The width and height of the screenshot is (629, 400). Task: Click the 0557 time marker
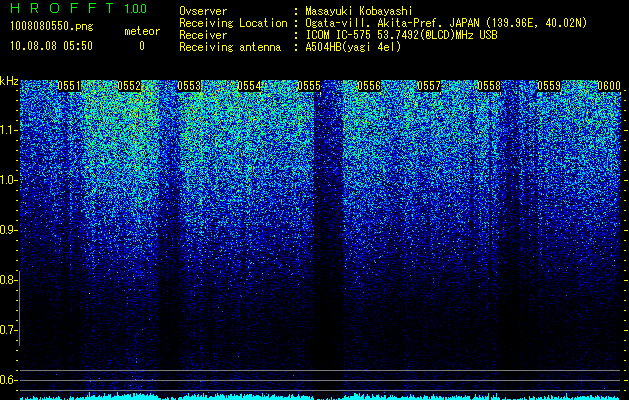click(x=429, y=86)
